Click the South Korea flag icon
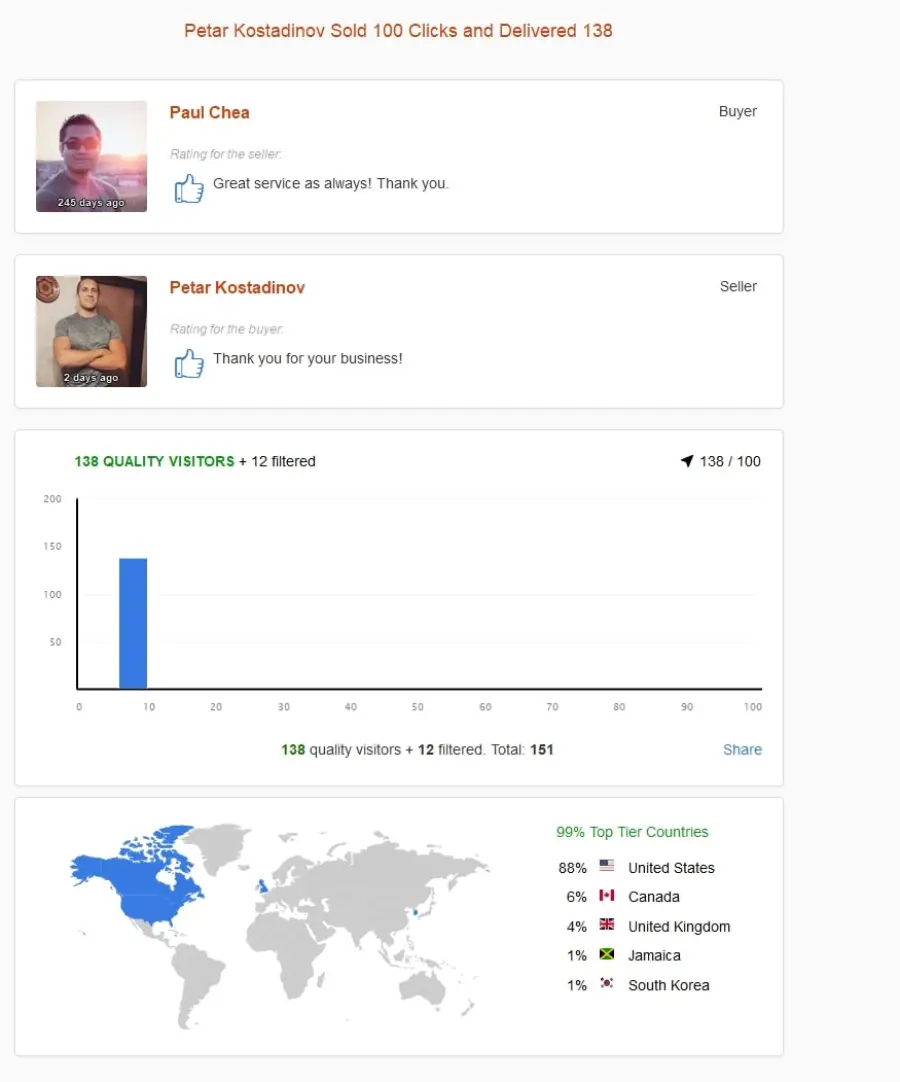900x1082 pixels. point(607,983)
